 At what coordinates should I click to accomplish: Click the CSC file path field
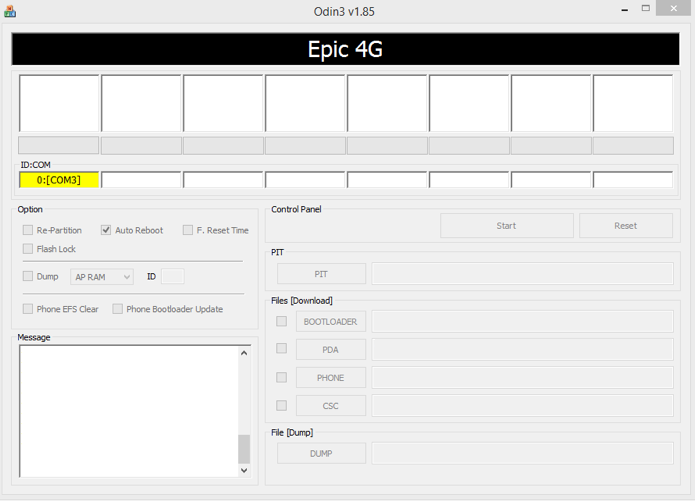[x=523, y=406]
